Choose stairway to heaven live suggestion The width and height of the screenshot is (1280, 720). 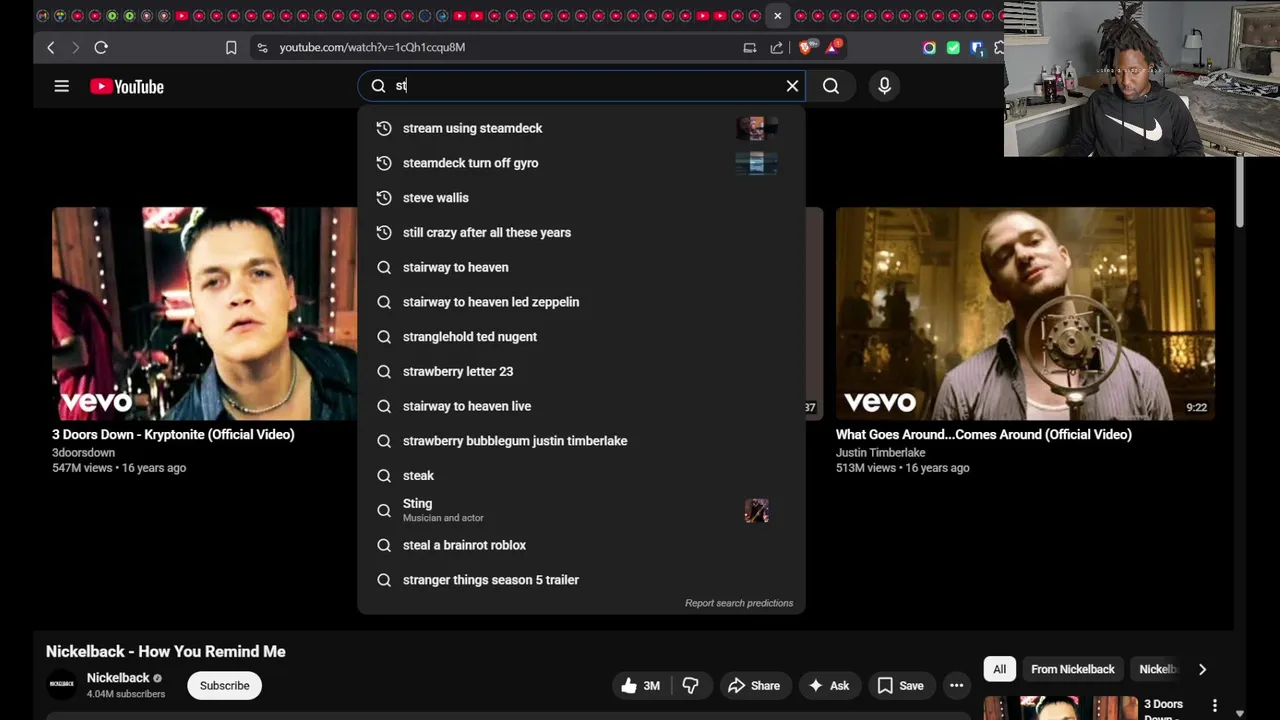pos(581,406)
